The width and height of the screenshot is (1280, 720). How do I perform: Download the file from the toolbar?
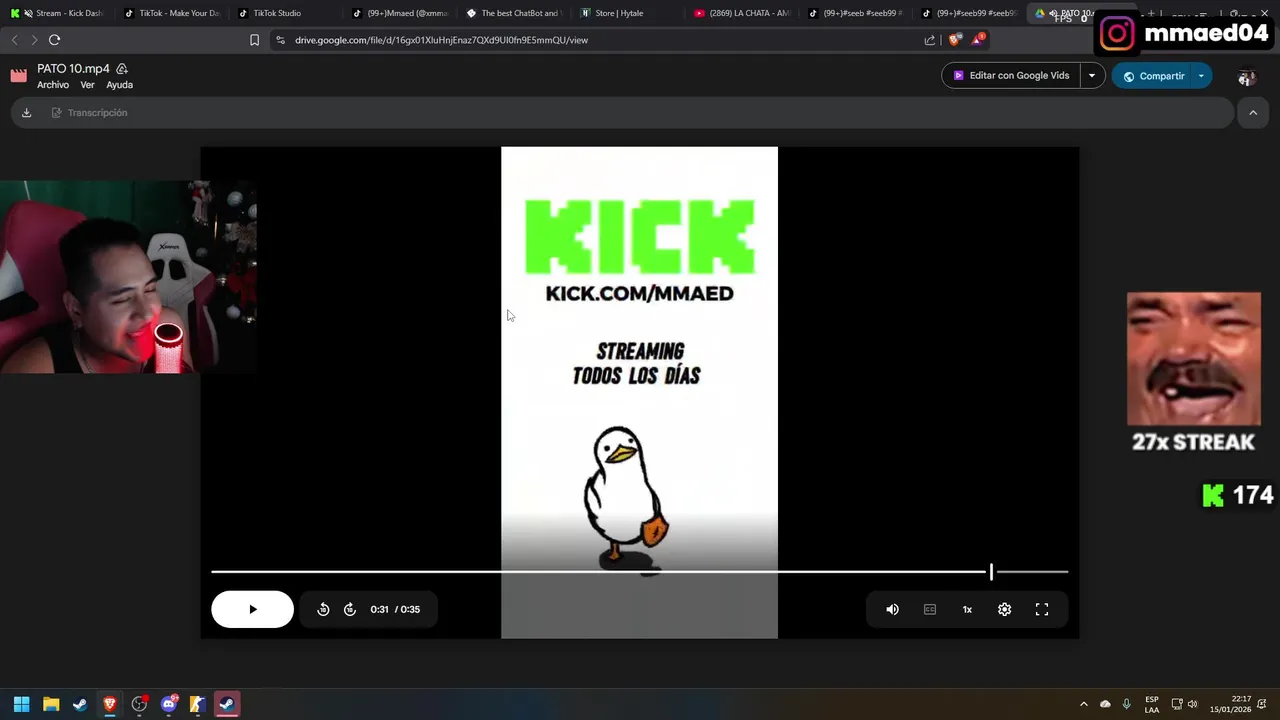(27, 113)
